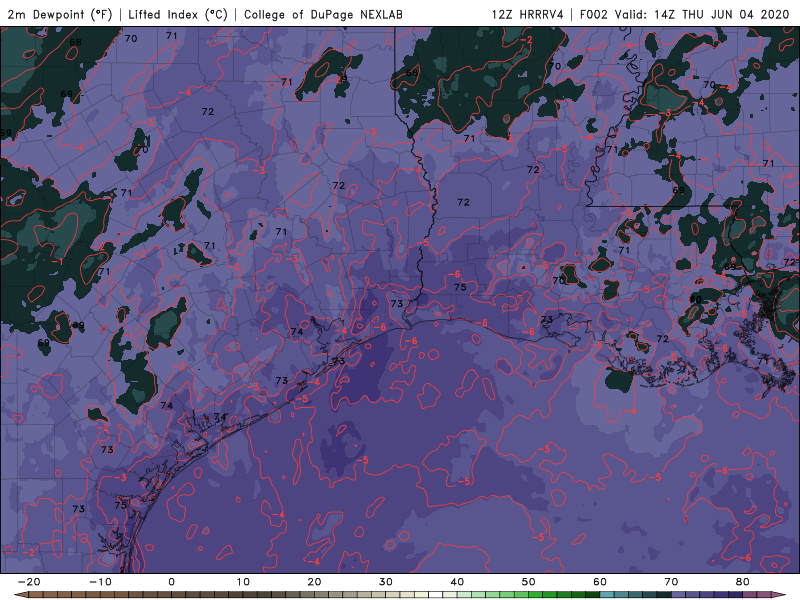Select the "0" label on the color scale
This screenshot has width=800, height=600.
click(171, 582)
